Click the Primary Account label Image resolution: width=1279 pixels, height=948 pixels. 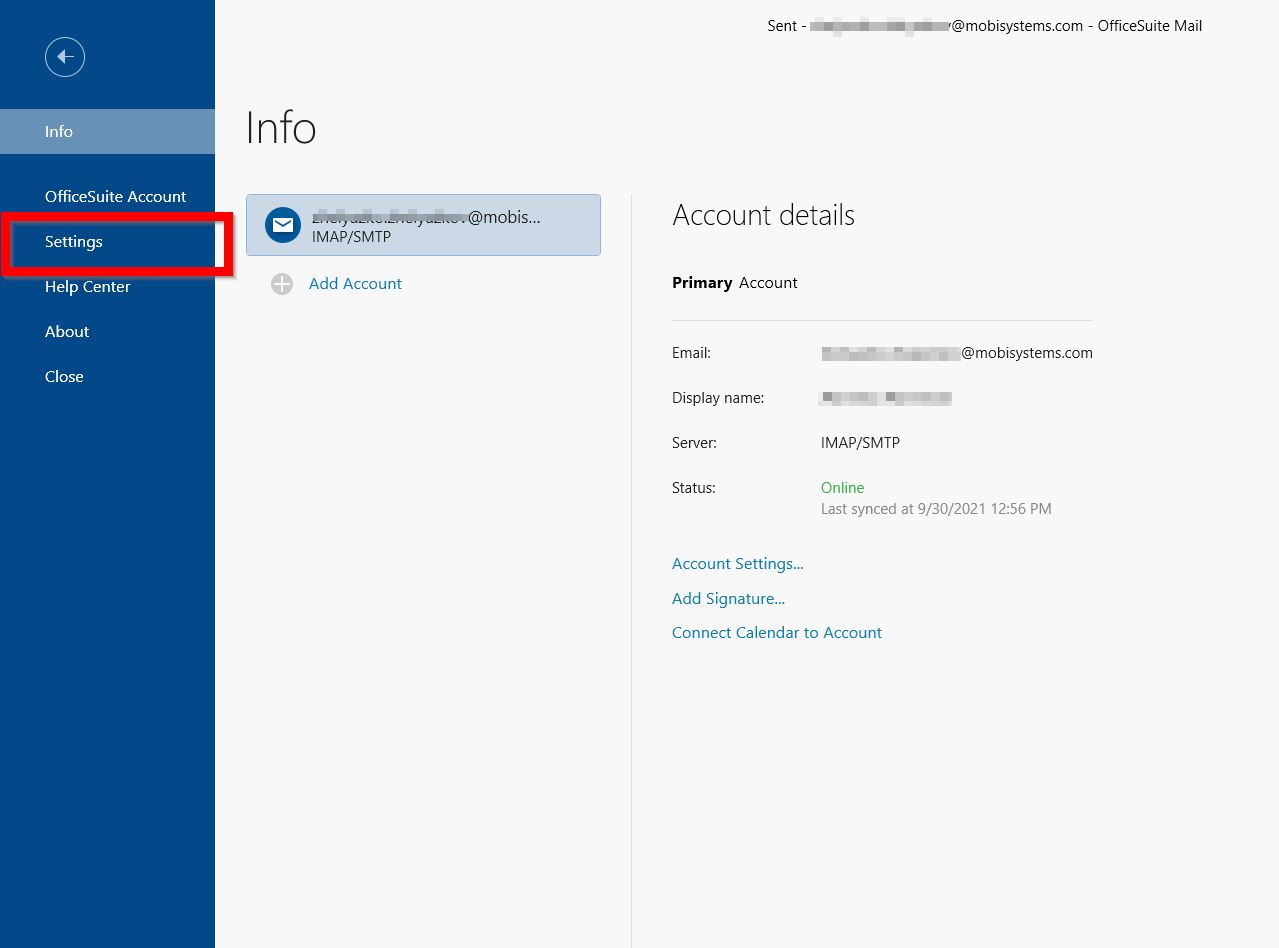(x=735, y=283)
